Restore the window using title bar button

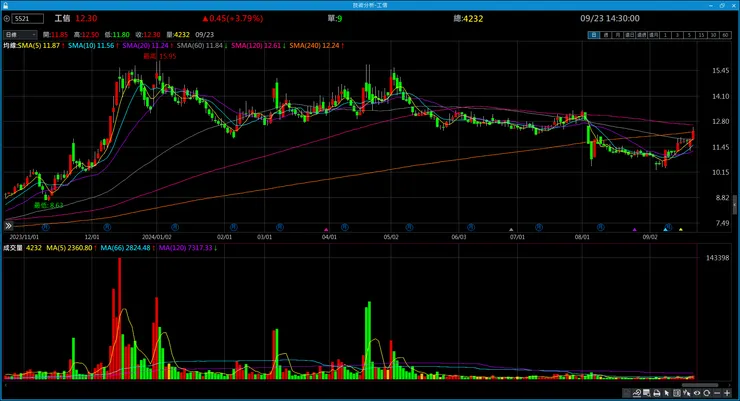point(722,5)
